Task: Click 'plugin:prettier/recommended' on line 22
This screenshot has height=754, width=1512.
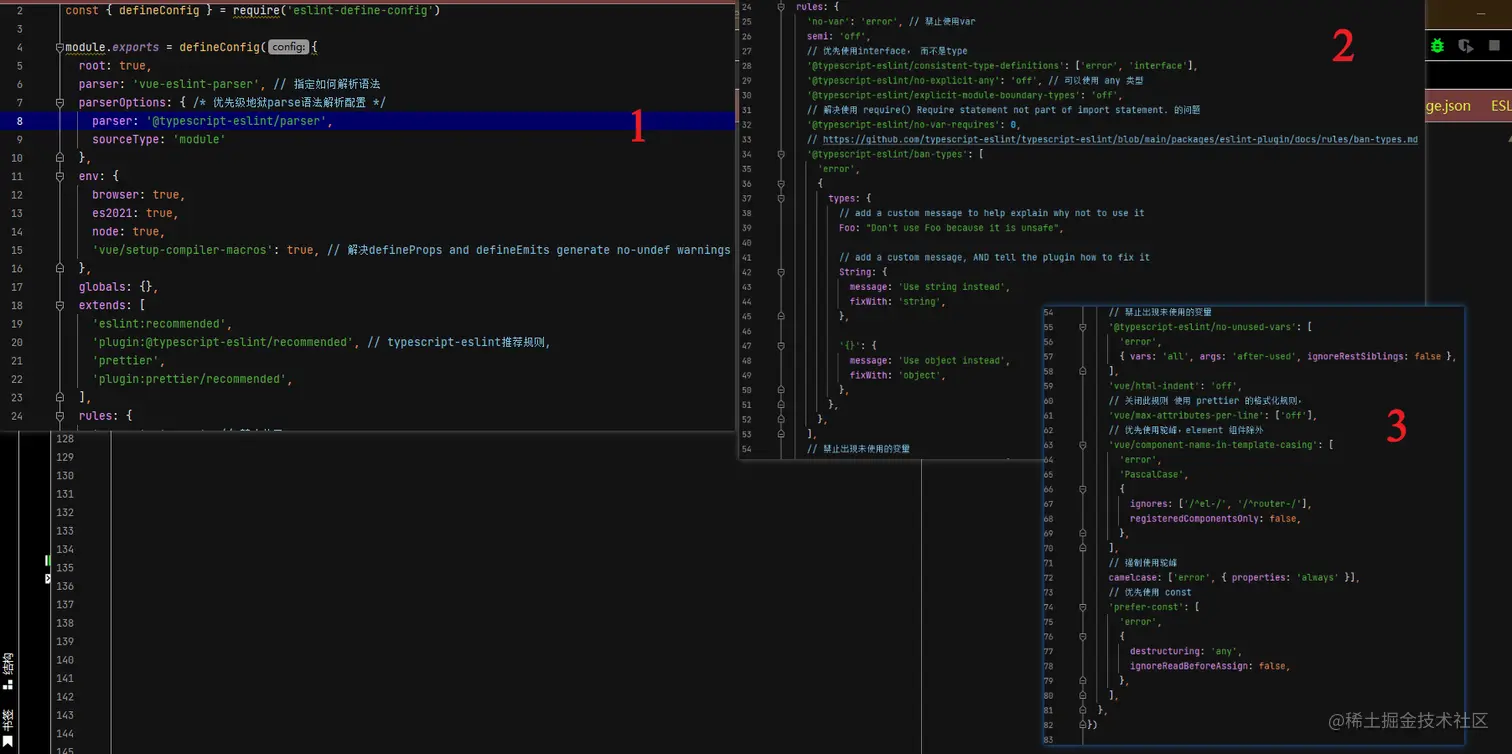Action: pyautogui.click(x=192, y=379)
